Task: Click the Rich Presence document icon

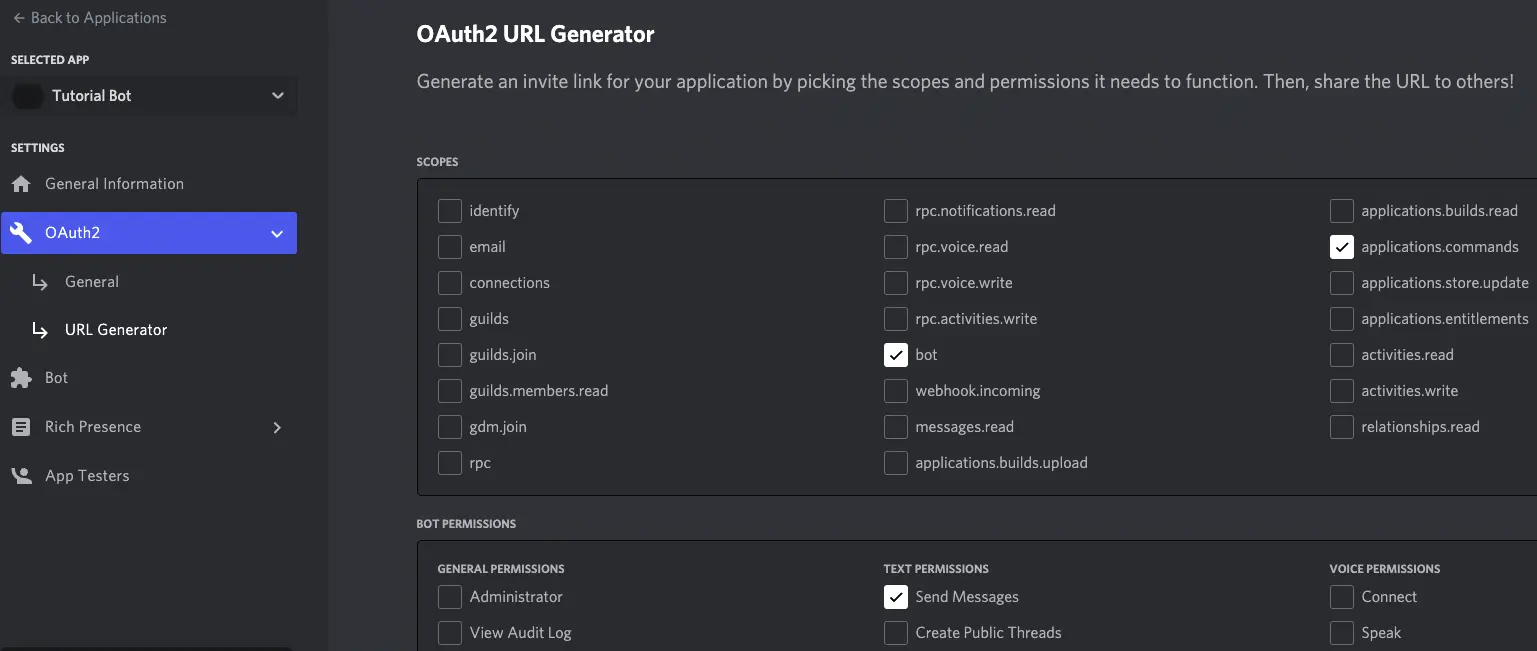Action: click(x=20, y=427)
